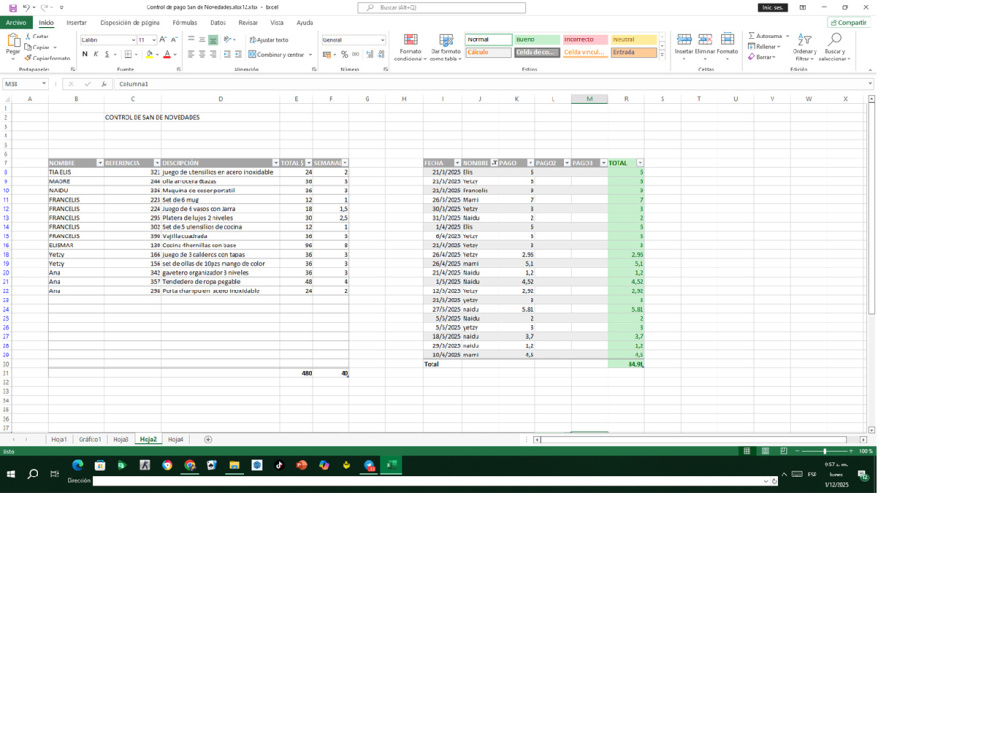1000x750 pixels.
Task: Open Buscar y seleccionar
Action: 834,47
